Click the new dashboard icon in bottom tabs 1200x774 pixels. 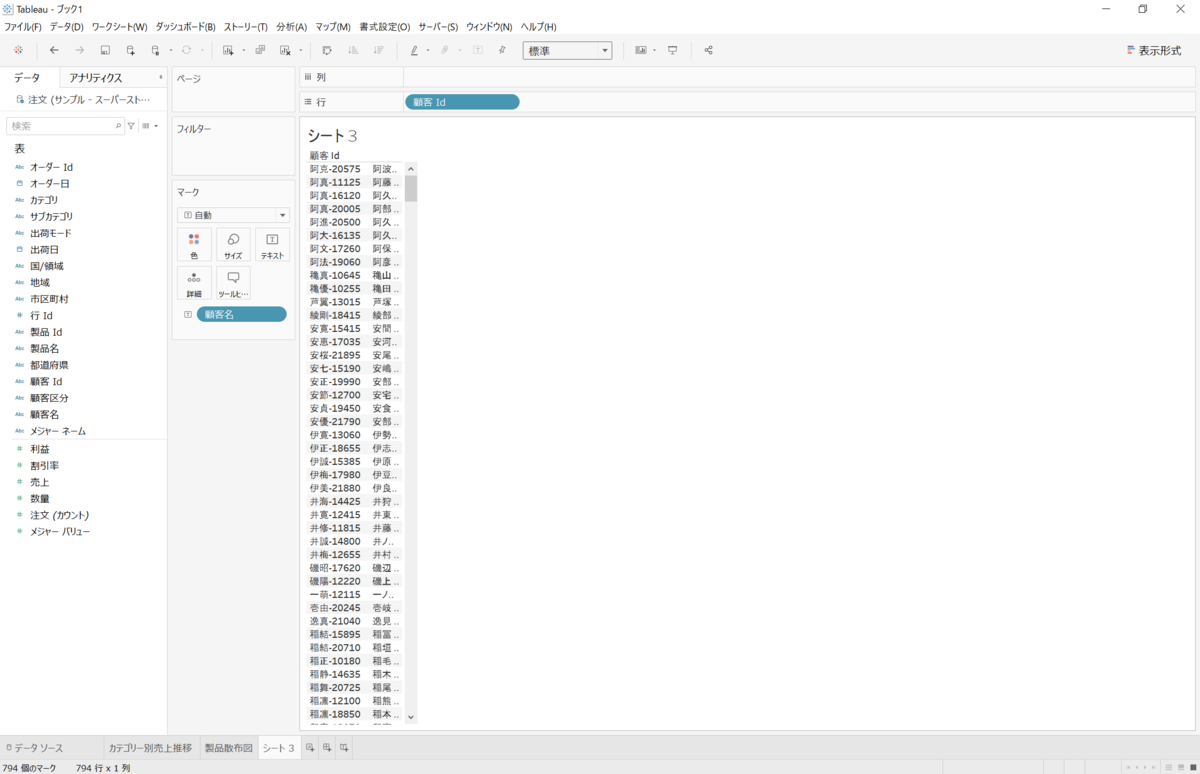[x=327, y=748]
